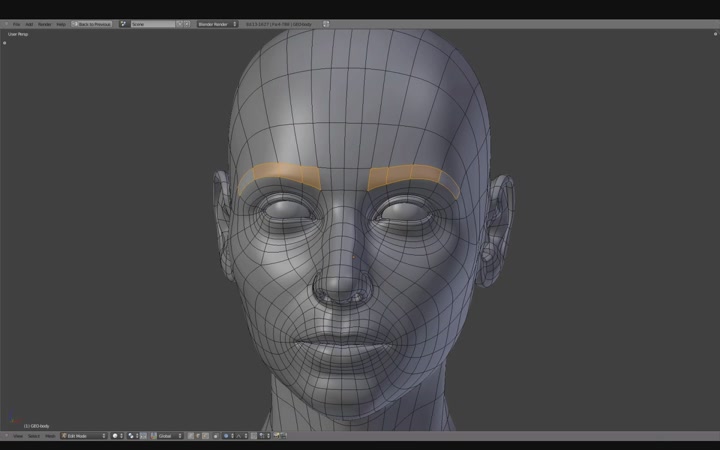The image size is (720, 450).
Task: Open the Mesh menu in 3D view header
Action: pyautogui.click(x=50, y=436)
